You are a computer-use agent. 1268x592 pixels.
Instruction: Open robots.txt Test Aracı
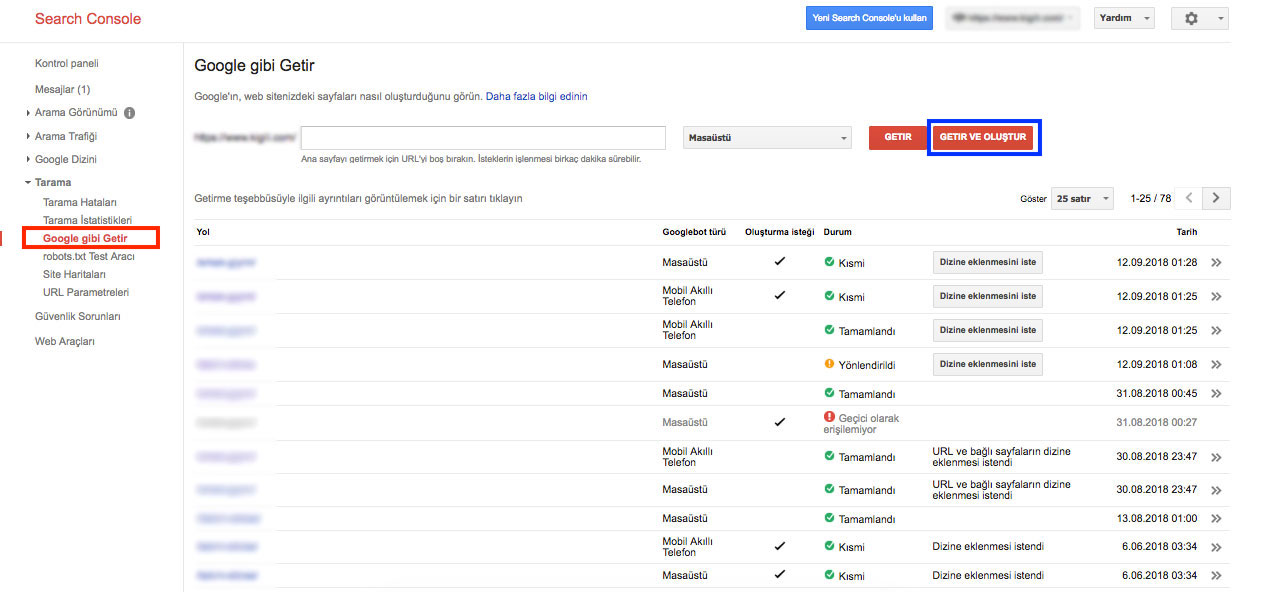click(89, 256)
